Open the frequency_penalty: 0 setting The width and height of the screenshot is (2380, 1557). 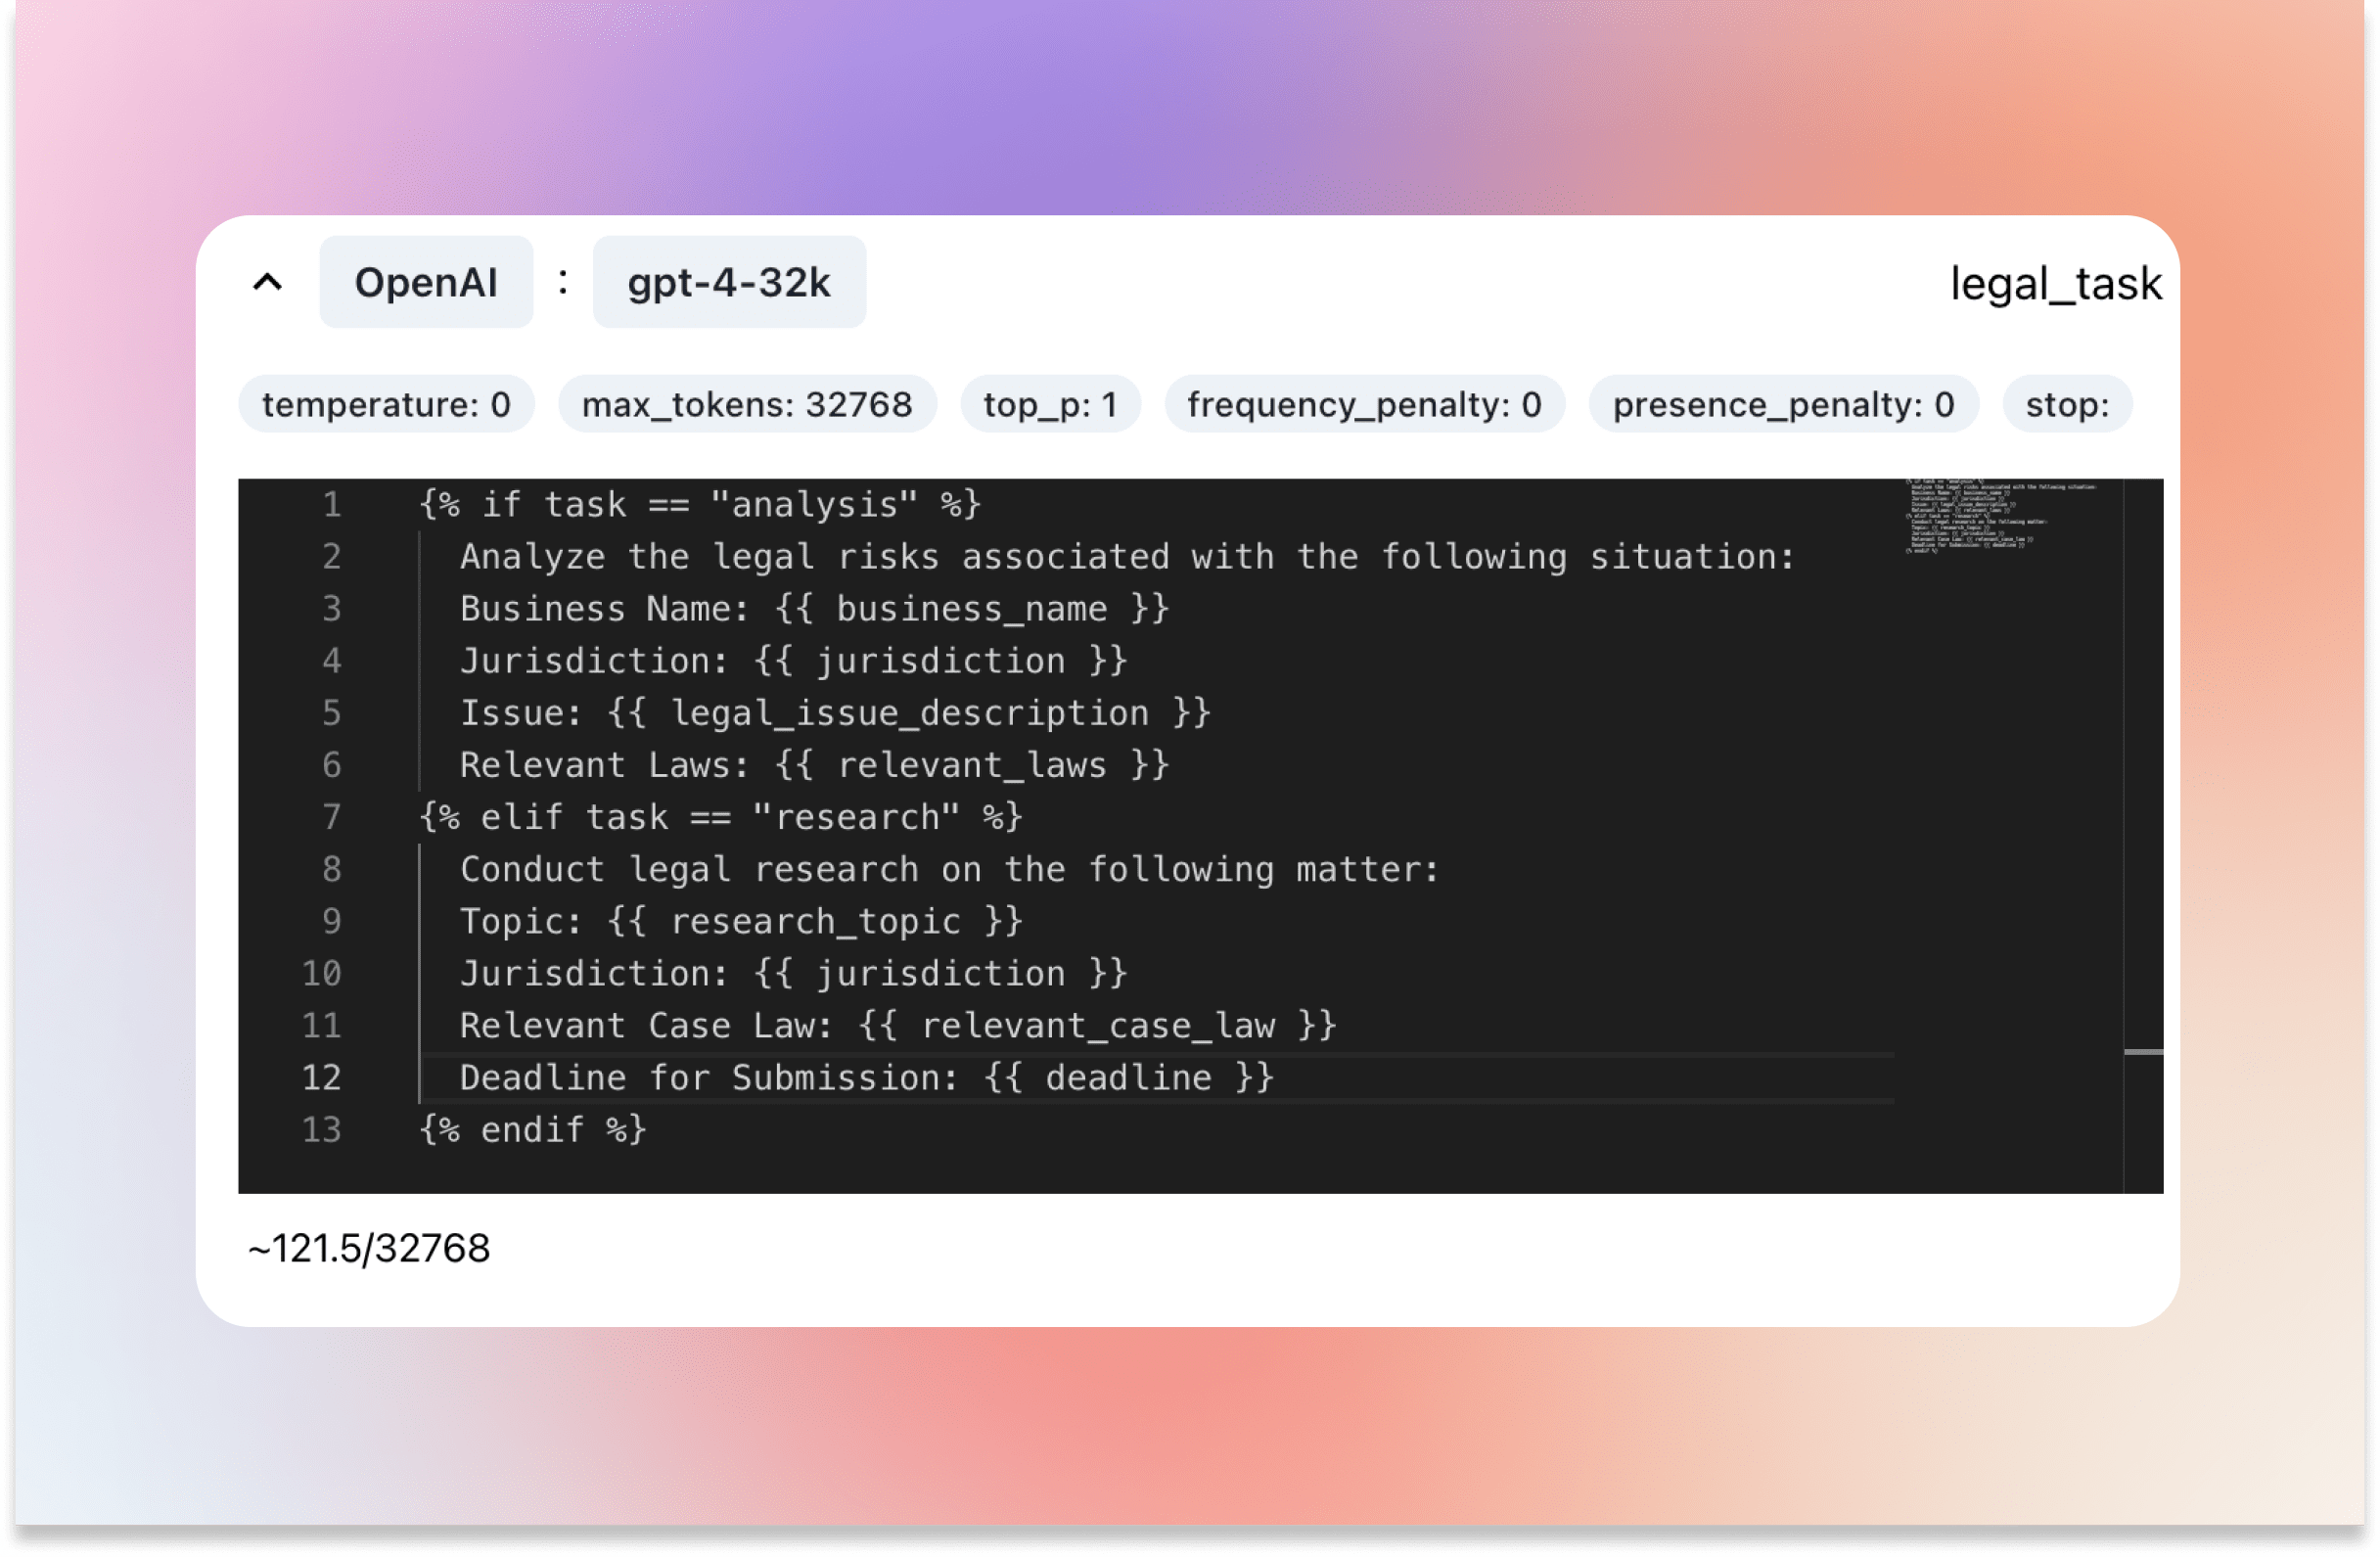click(1363, 404)
